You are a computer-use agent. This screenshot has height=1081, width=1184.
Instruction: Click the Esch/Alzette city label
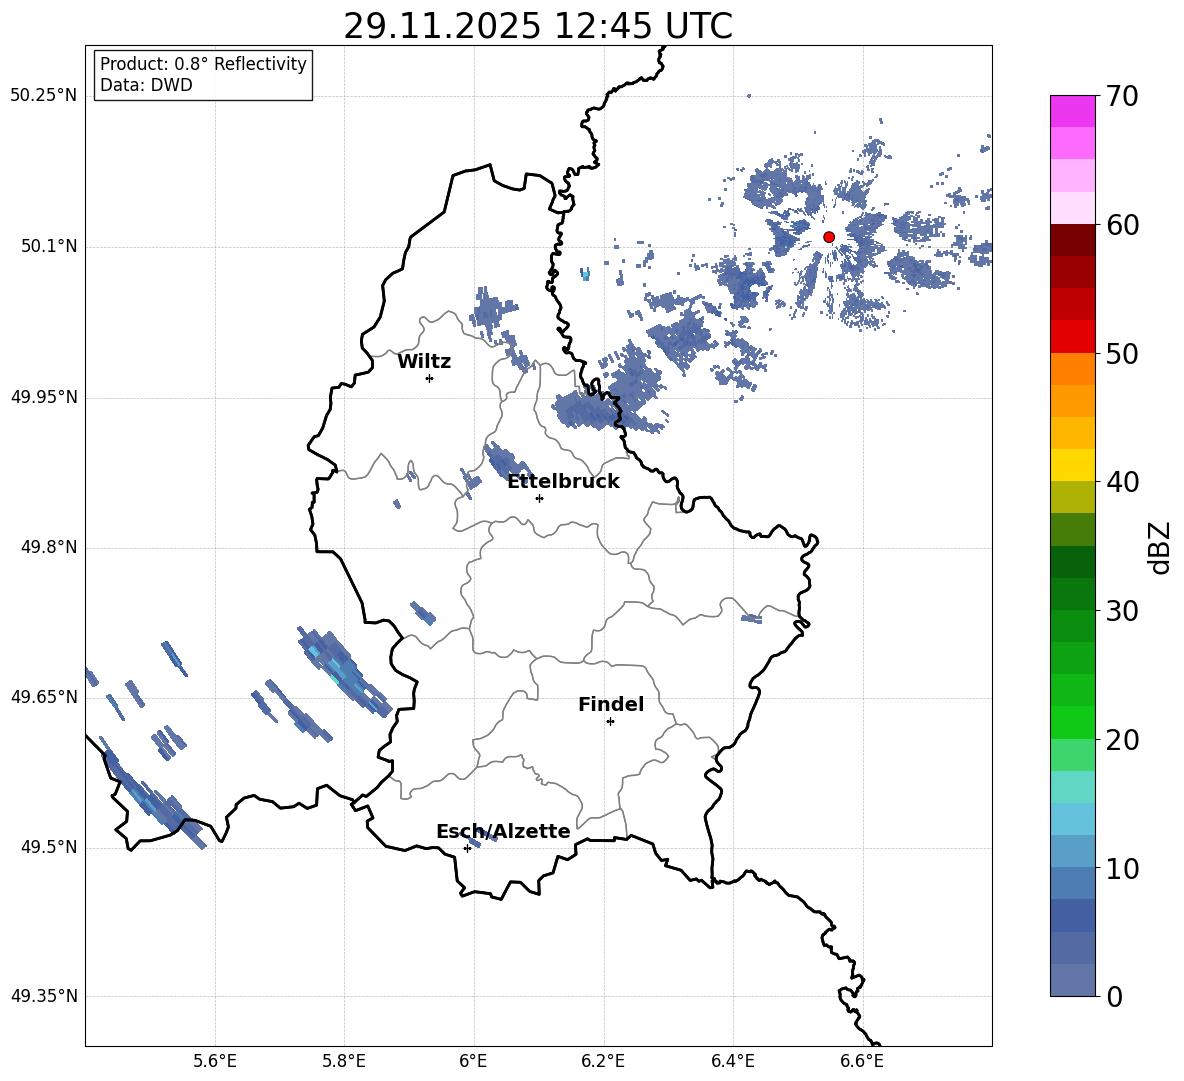pos(503,831)
